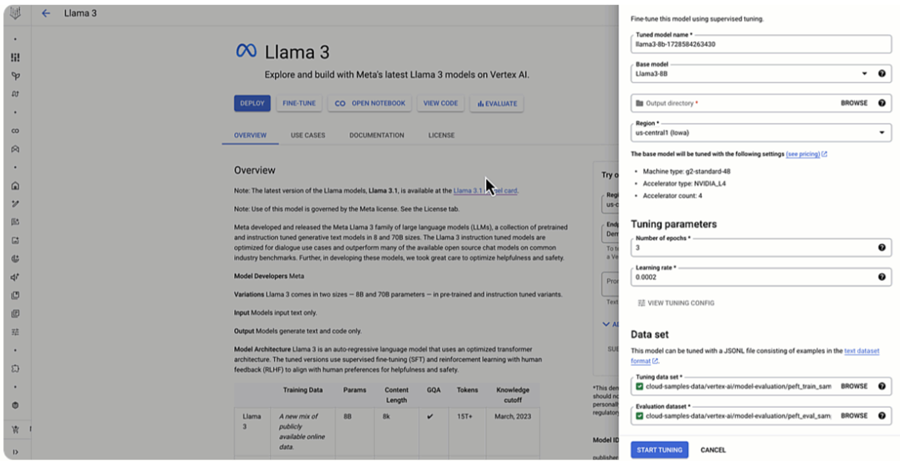Switch to the Overview tab

pos(250,135)
